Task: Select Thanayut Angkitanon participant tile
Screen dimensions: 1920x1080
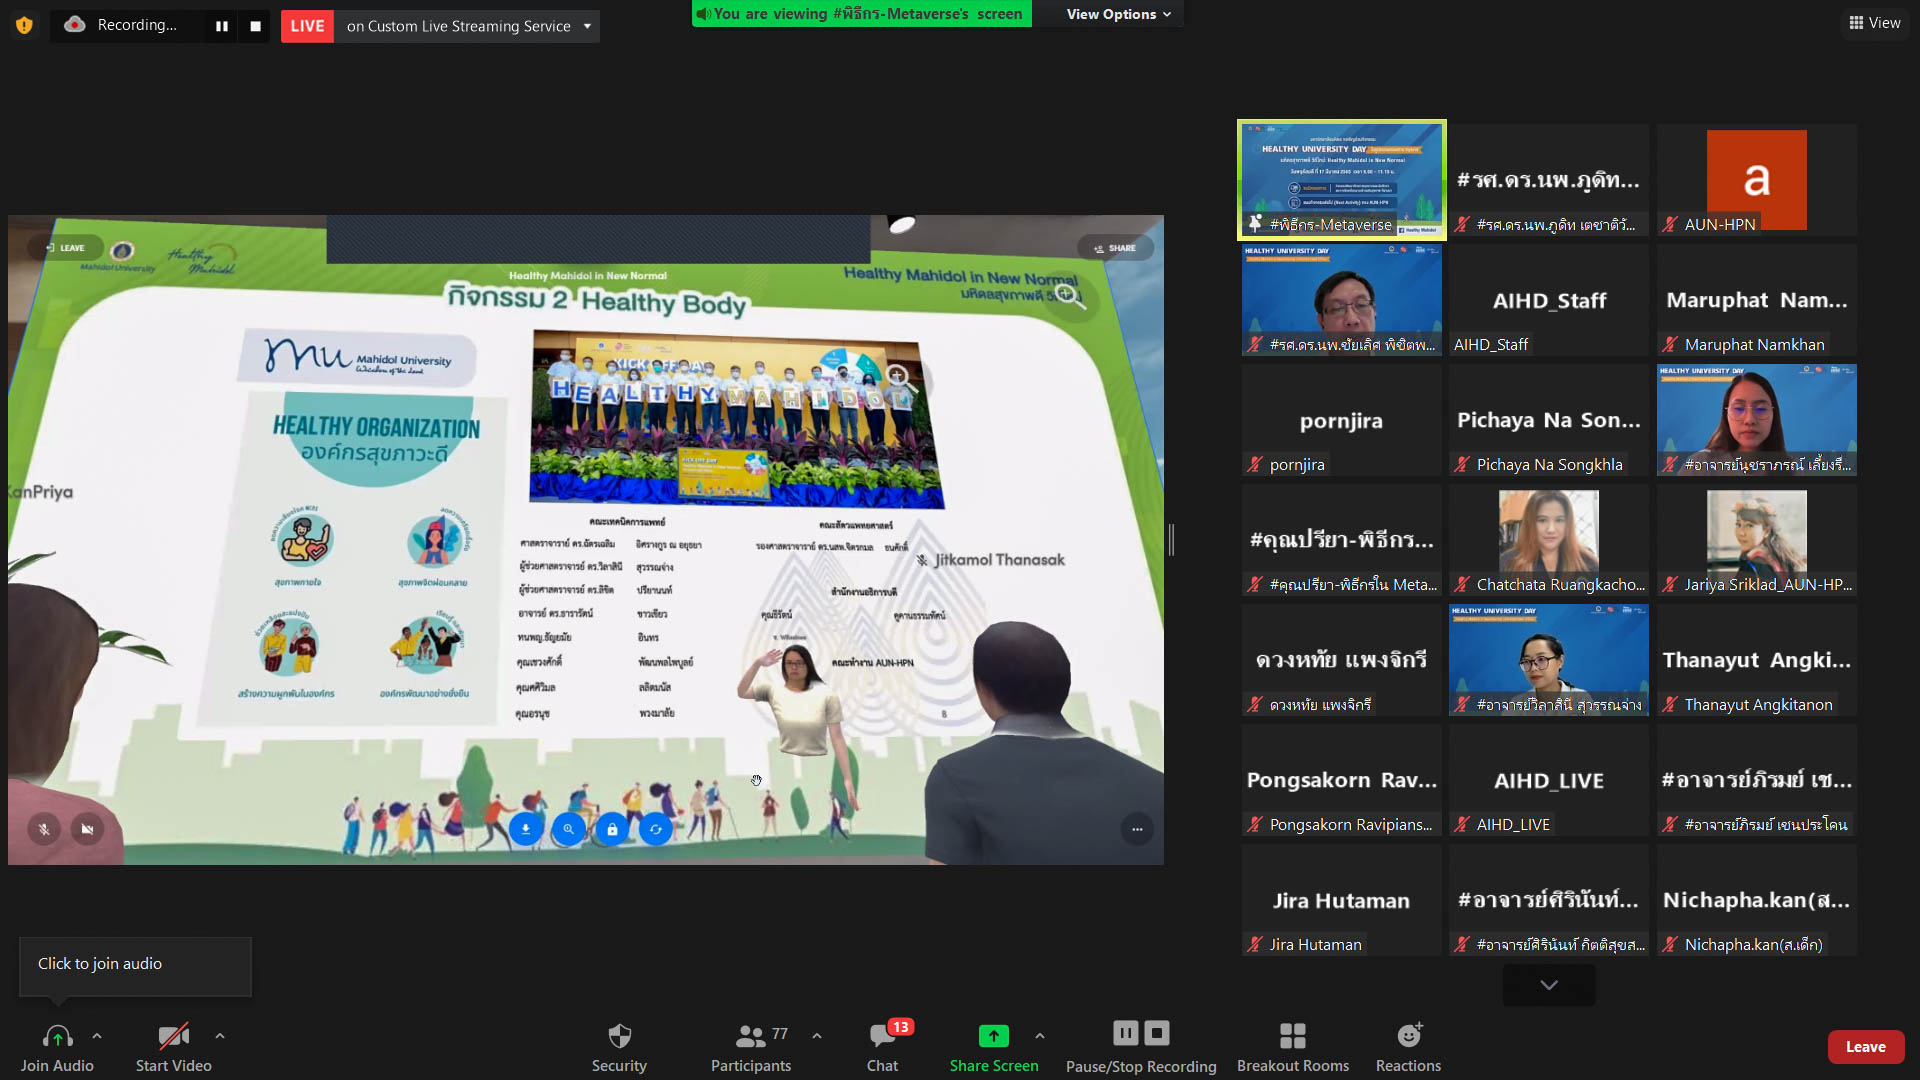Action: [x=1757, y=660]
